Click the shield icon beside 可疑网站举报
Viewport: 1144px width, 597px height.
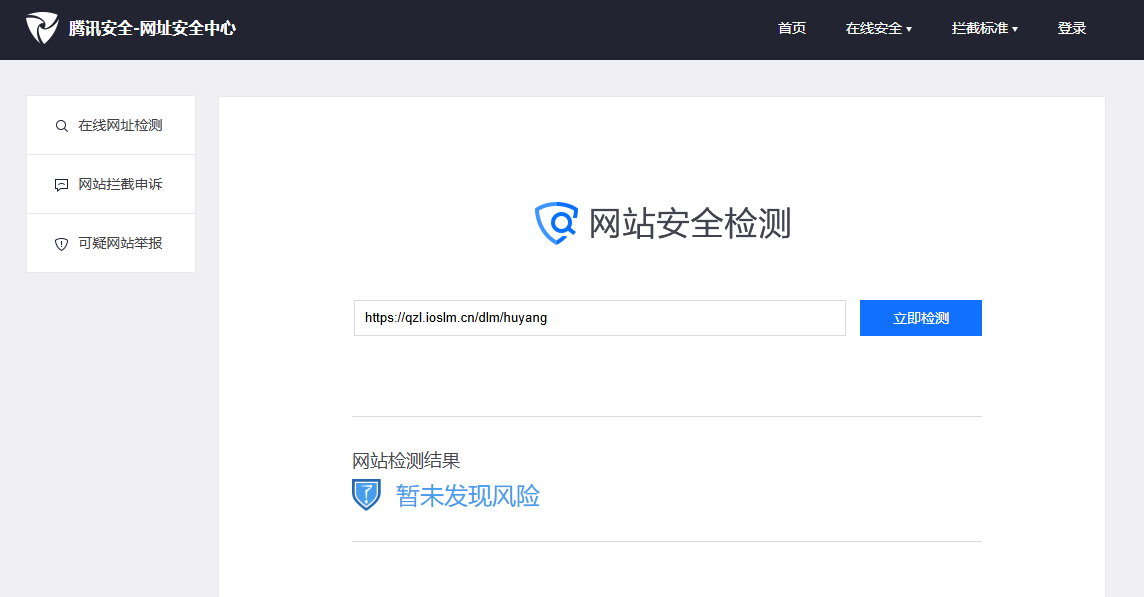tap(62, 244)
